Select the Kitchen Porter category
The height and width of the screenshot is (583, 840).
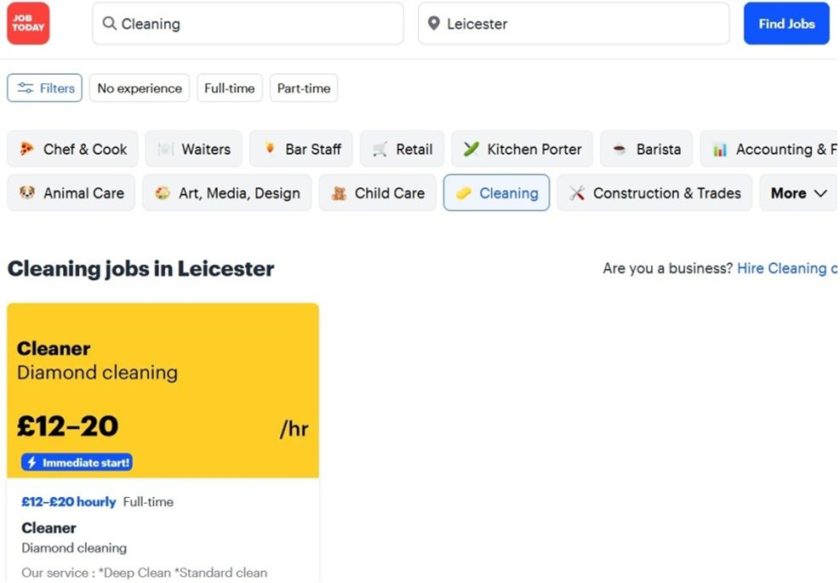pos(522,149)
